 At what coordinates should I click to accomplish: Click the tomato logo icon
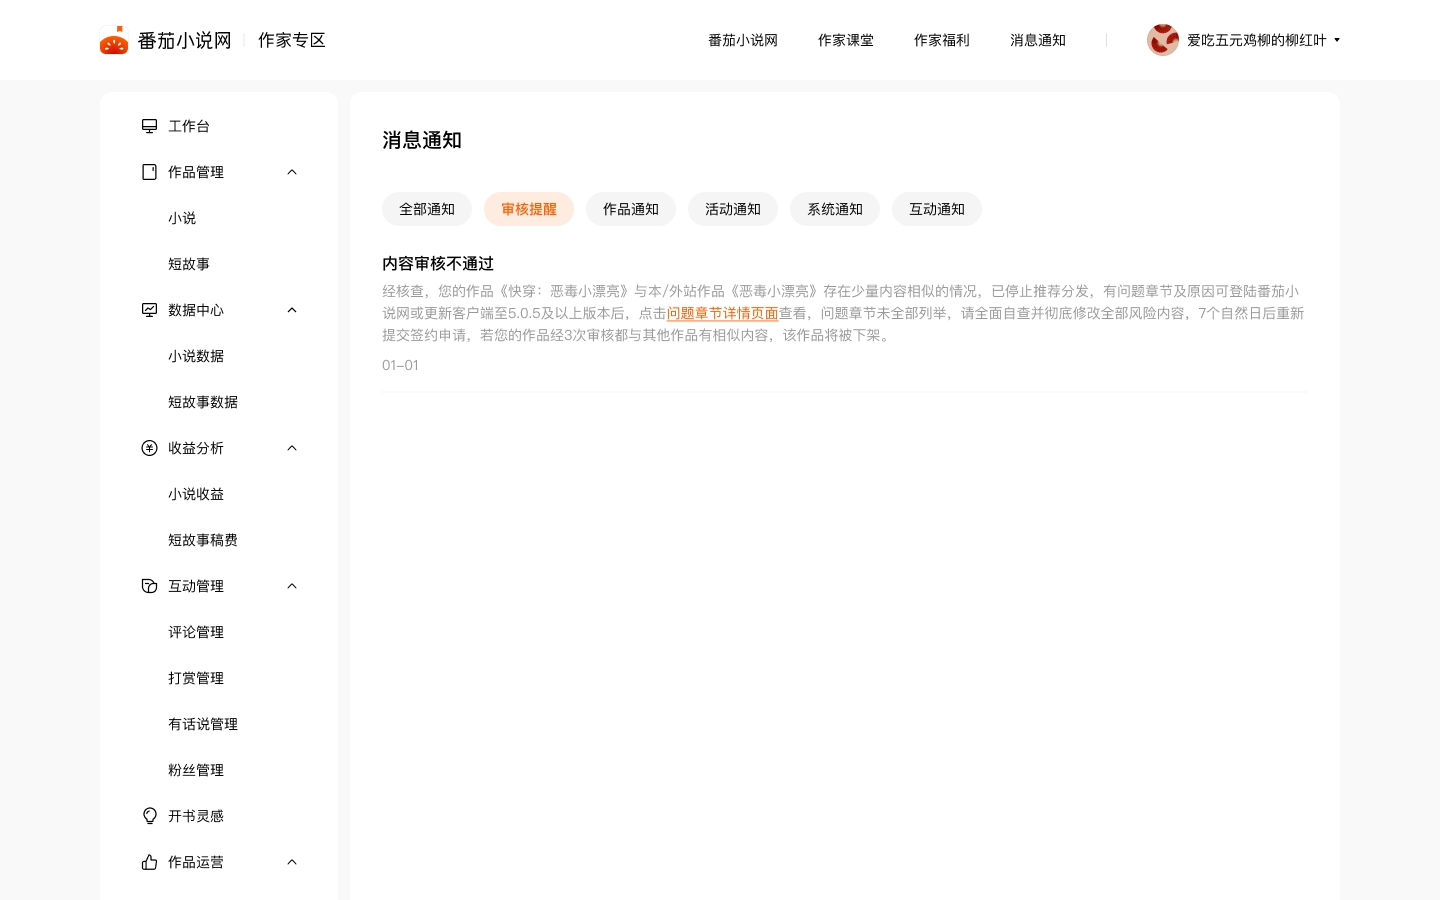click(114, 40)
